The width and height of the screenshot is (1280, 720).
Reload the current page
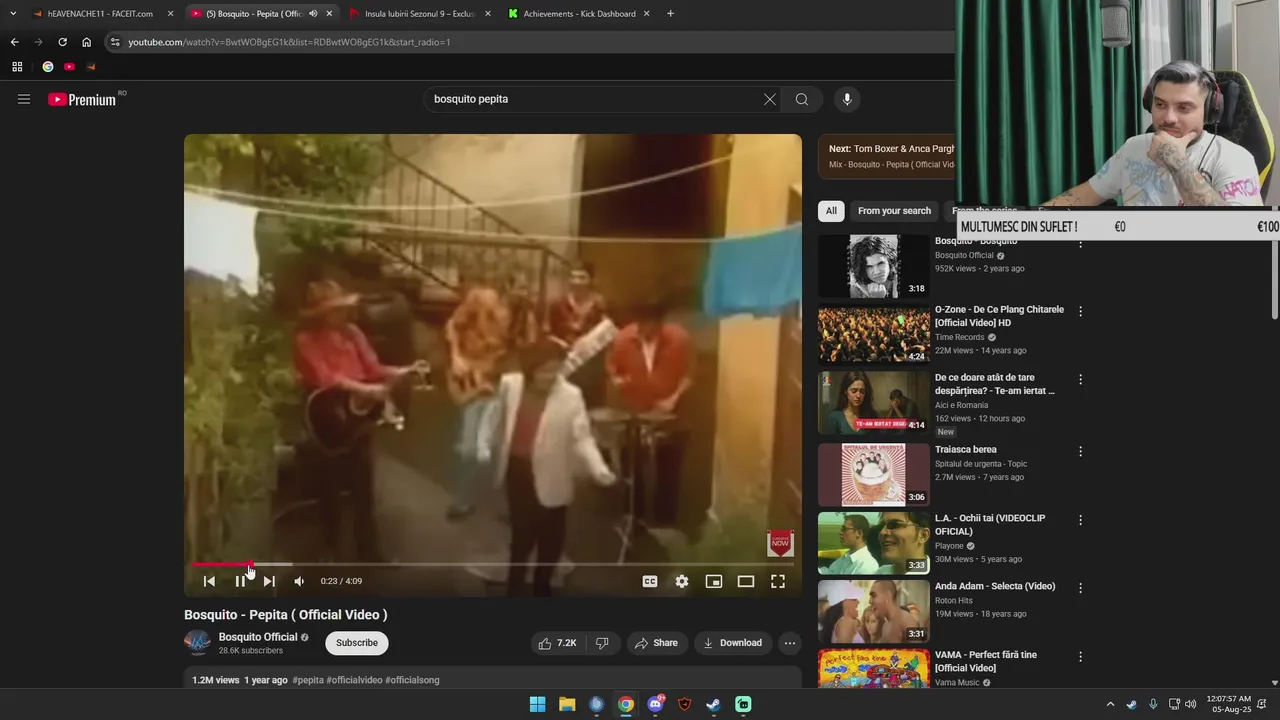coord(62,42)
